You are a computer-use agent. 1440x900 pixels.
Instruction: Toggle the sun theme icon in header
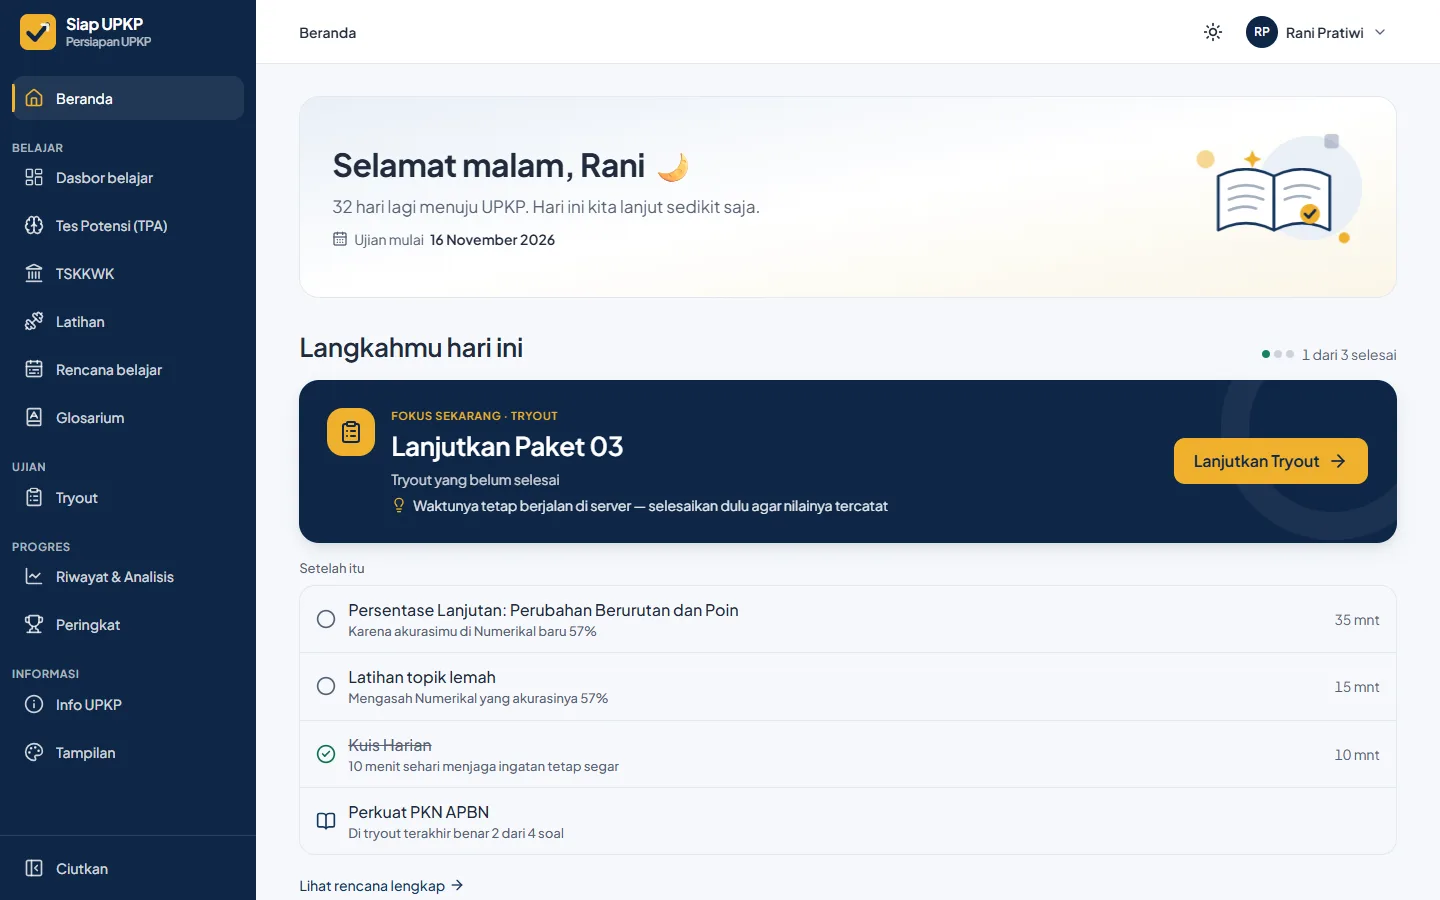click(1213, 32)
